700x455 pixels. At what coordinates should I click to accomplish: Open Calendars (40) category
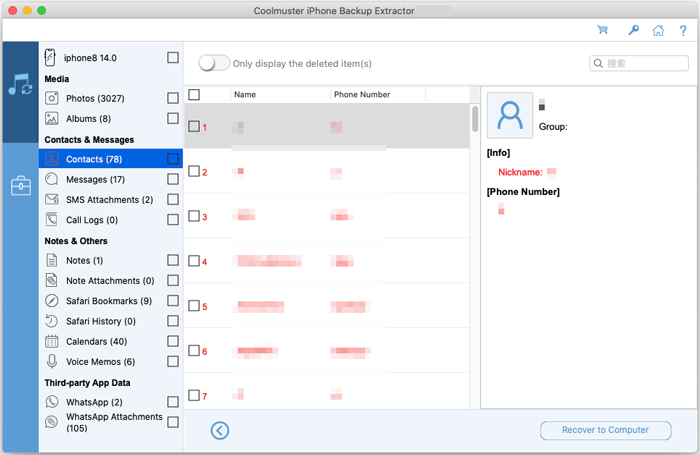coord(111,341)
